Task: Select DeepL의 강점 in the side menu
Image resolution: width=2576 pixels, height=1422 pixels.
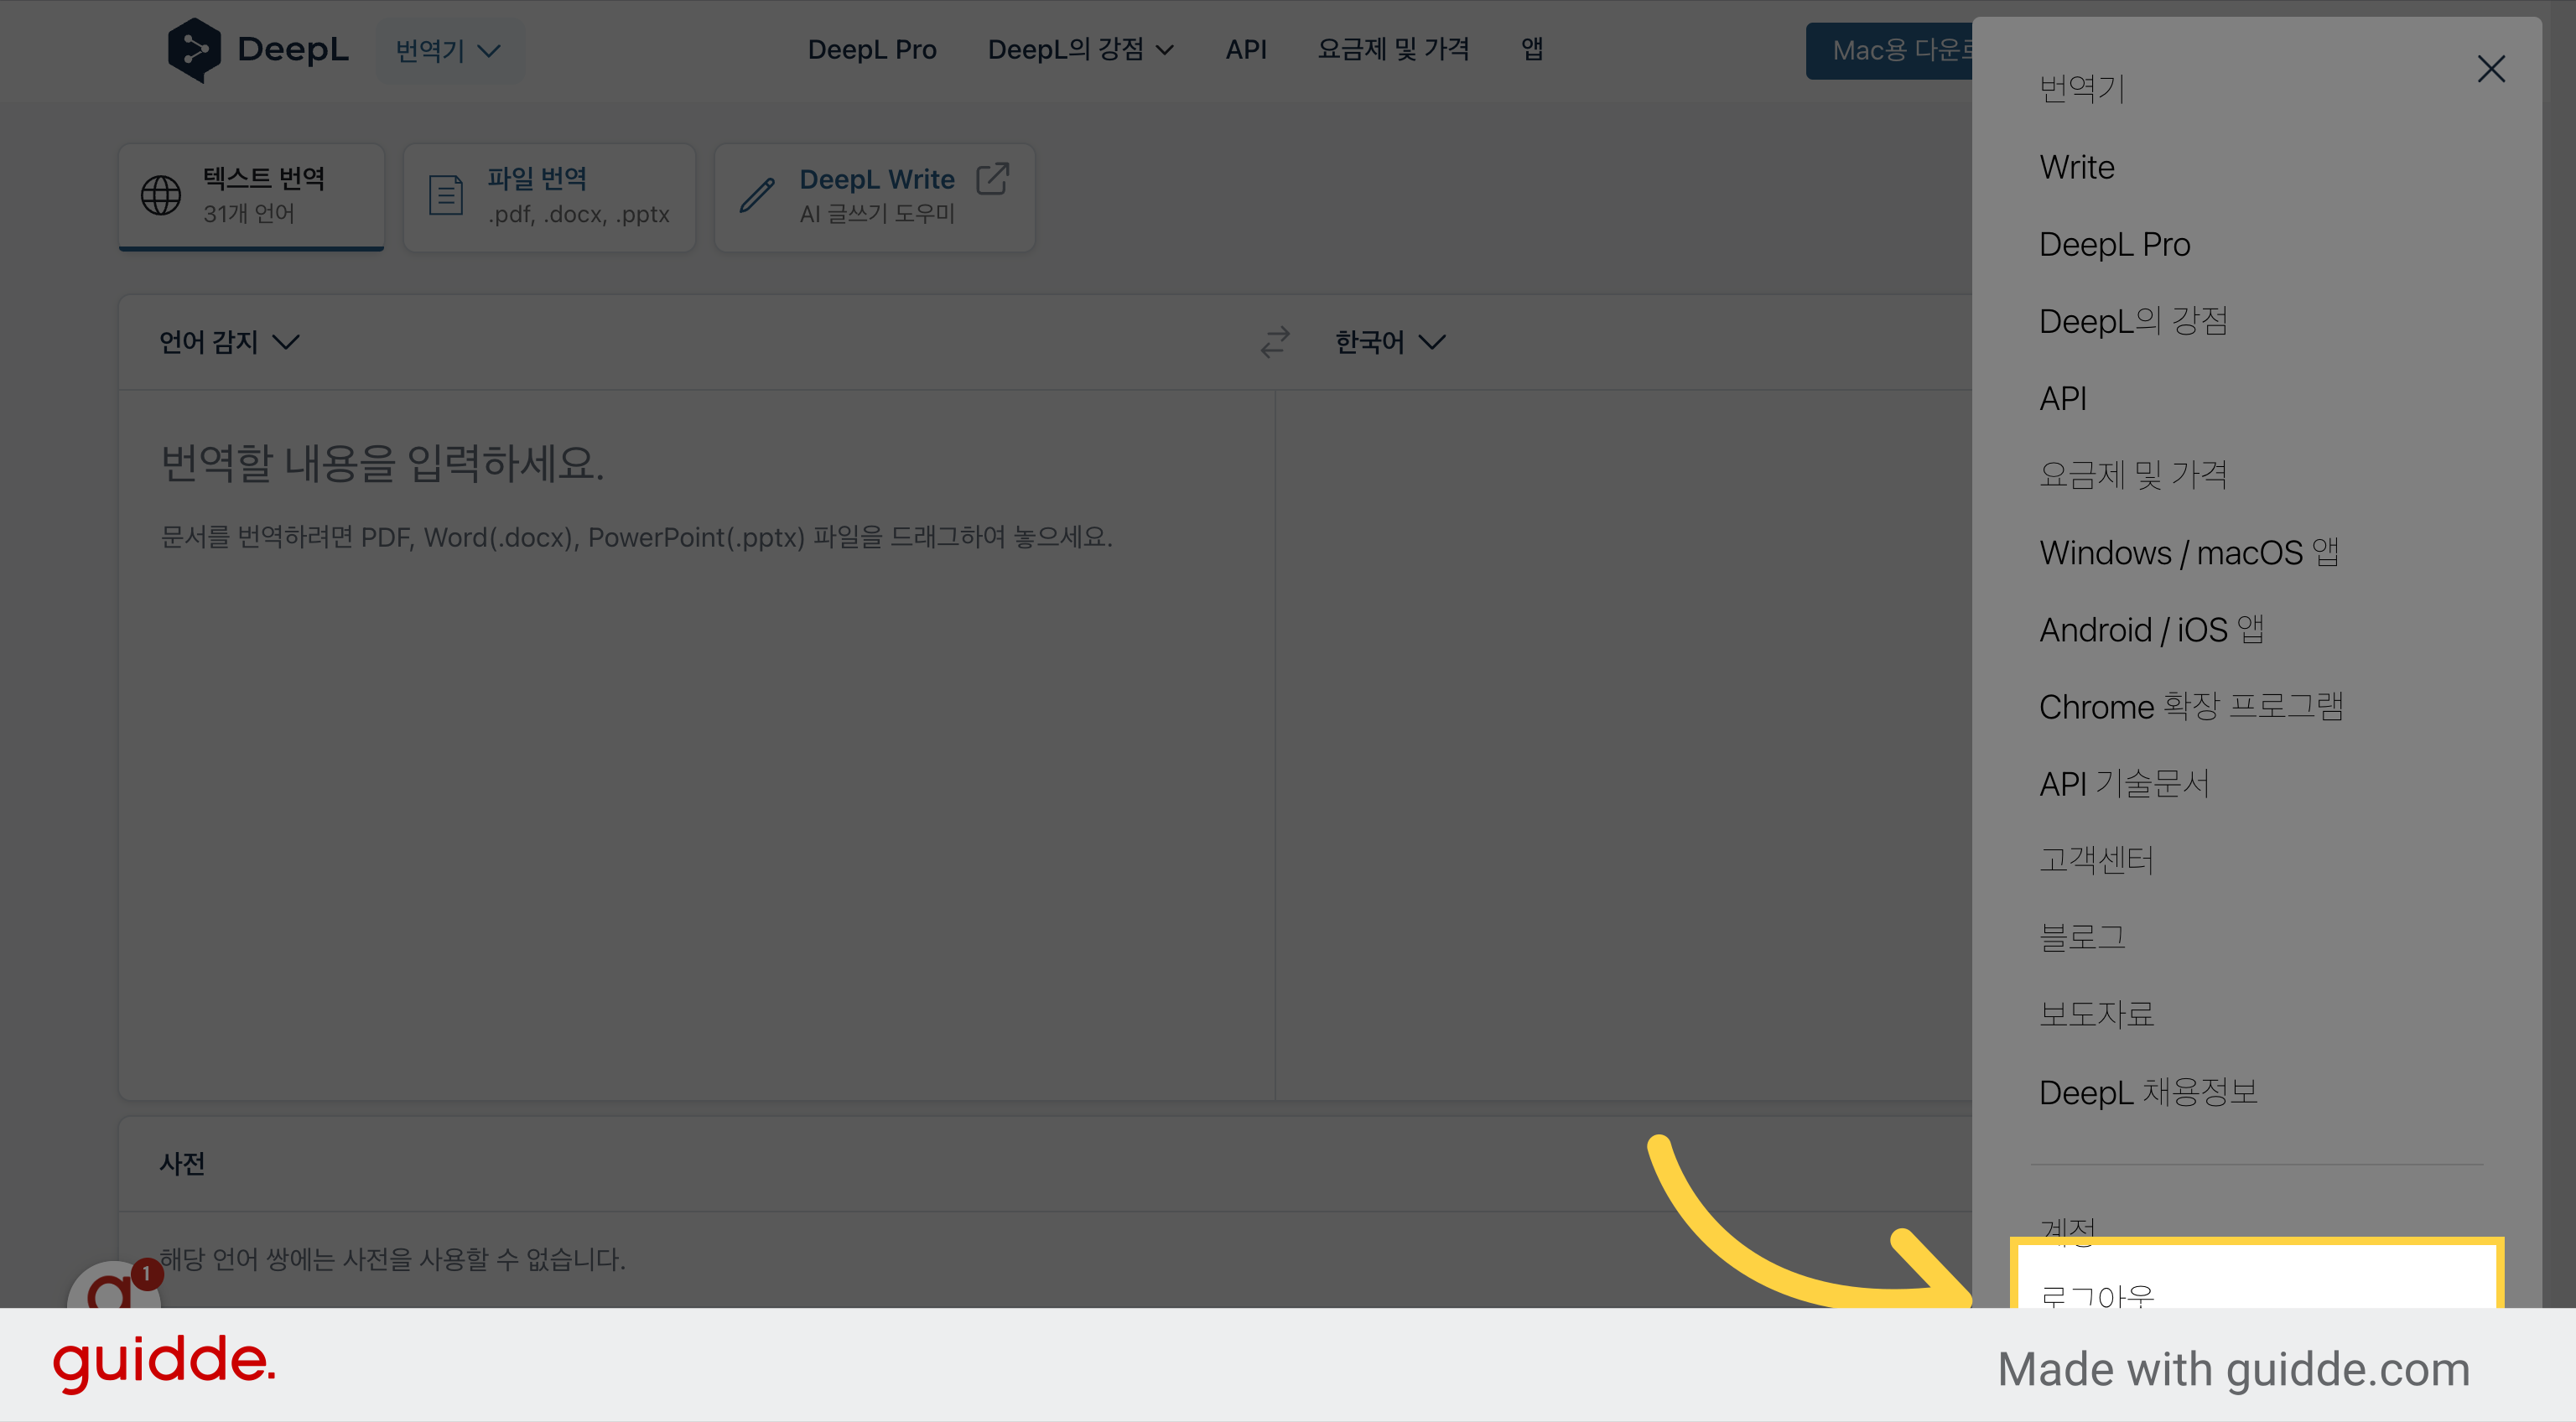Action: pyautogui.click(x=2133, y=321)
